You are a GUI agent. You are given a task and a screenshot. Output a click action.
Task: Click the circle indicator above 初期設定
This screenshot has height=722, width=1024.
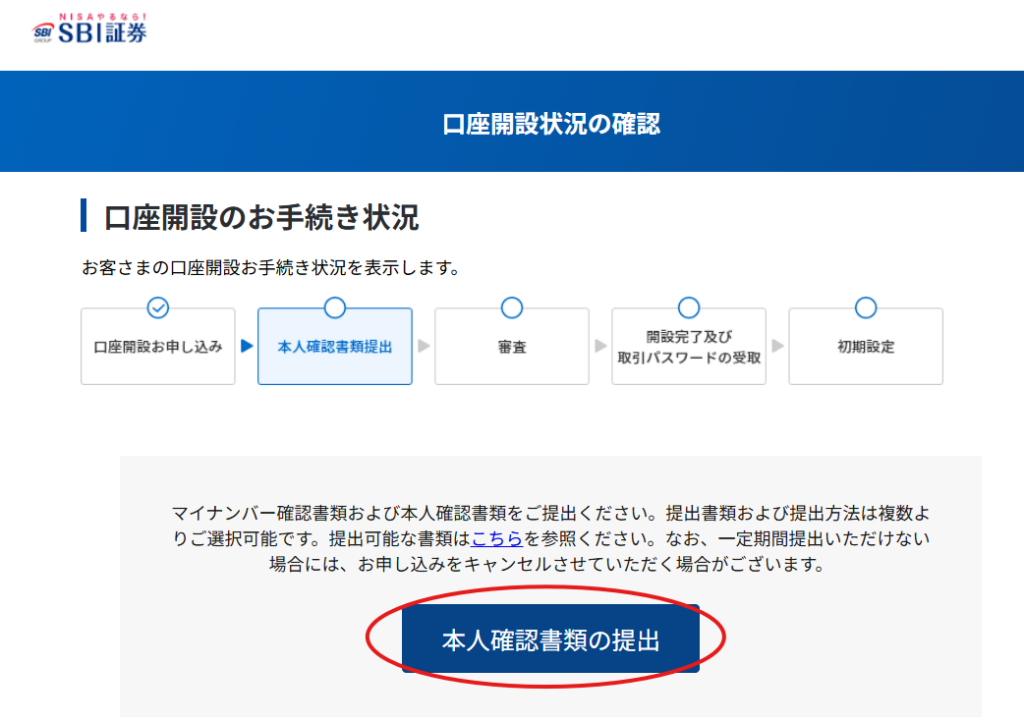866,308
